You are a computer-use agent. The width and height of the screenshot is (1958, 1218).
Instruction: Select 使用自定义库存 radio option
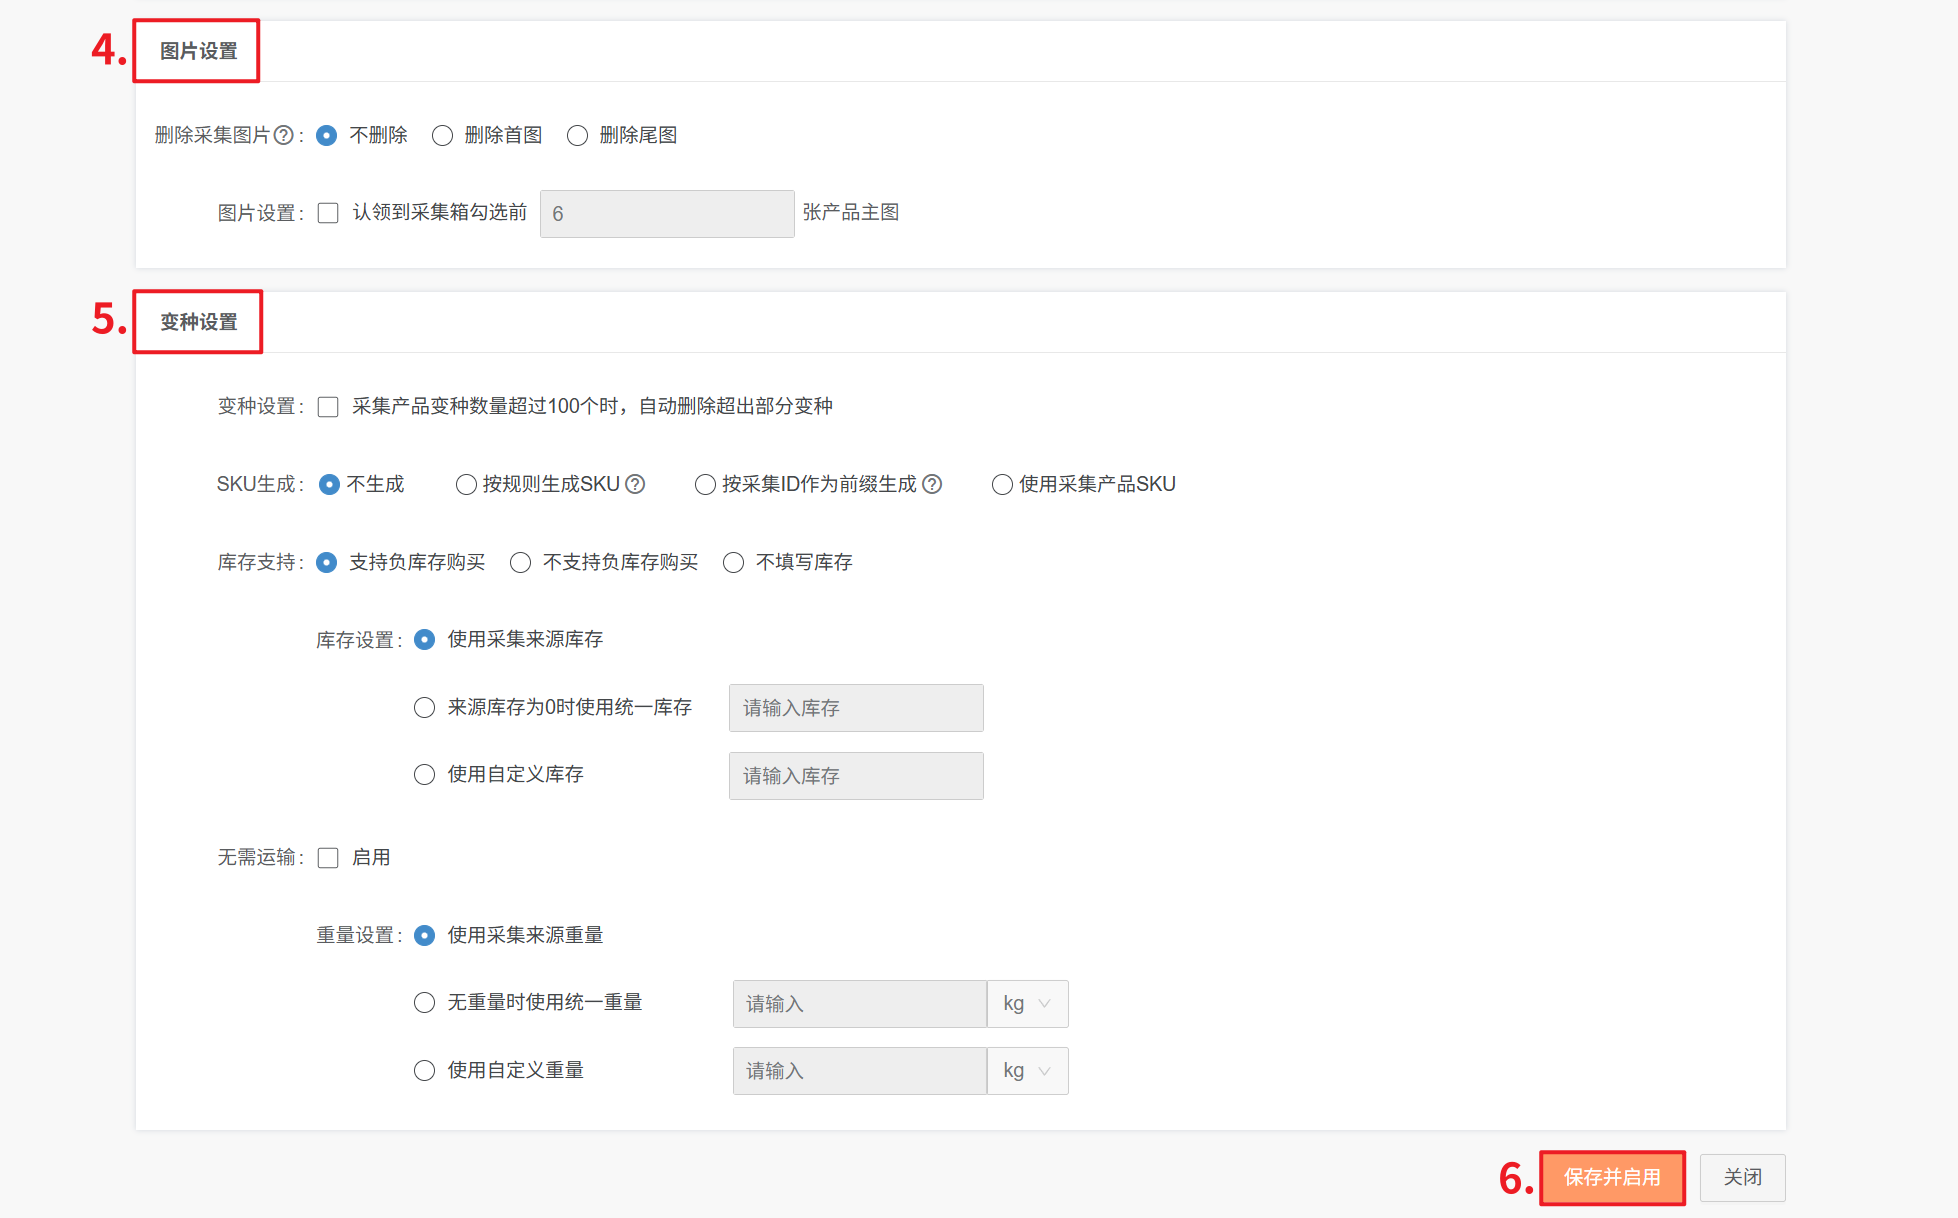424,775
